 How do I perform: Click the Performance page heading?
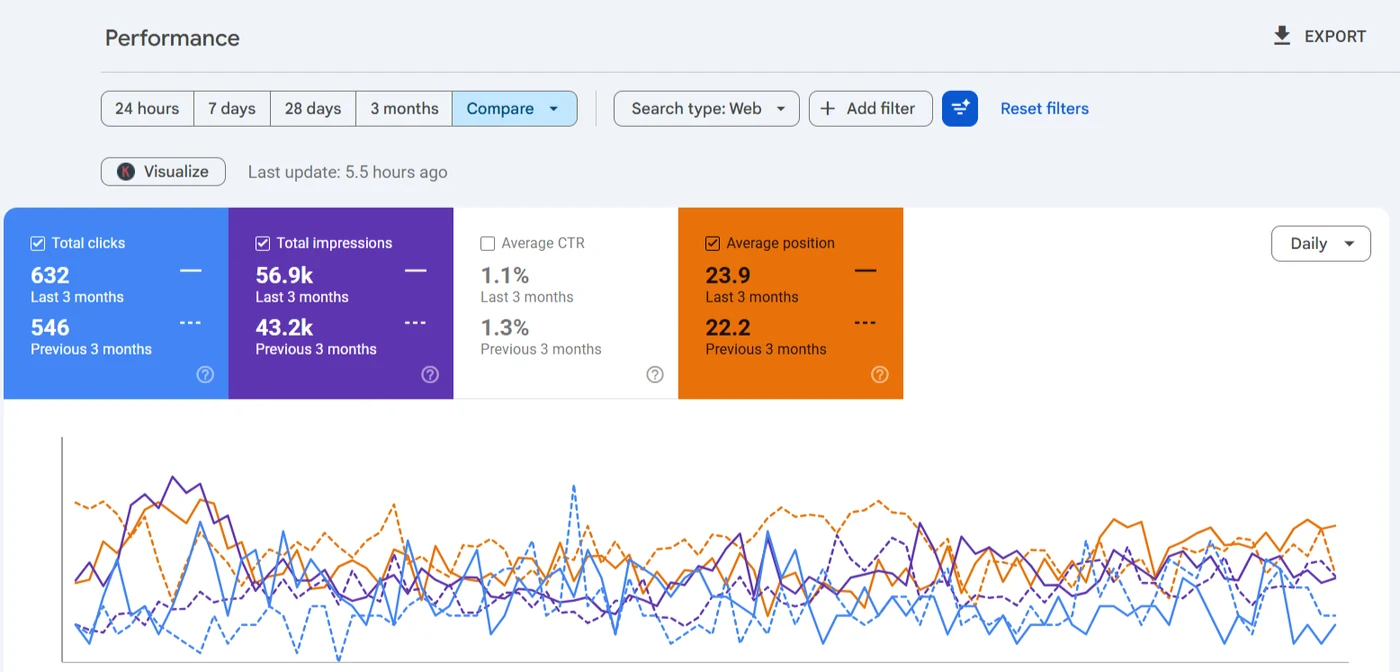pyautogui.click(x=172, y=38)
